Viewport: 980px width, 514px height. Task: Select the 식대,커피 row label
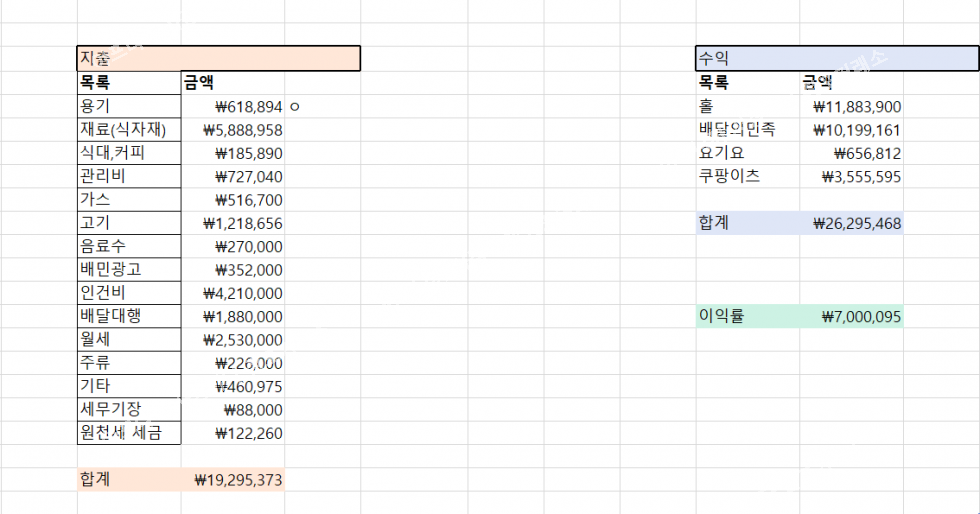coord(128,153)
